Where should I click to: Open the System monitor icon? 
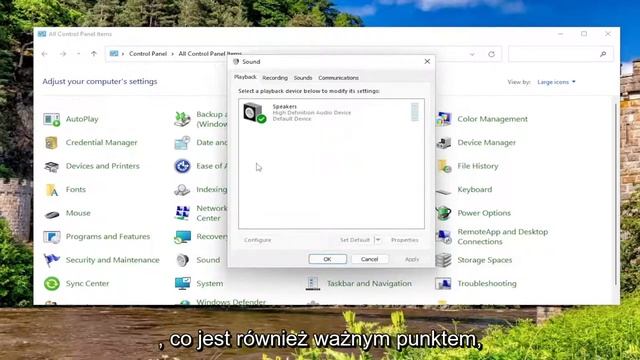click(x=182, y=283)
